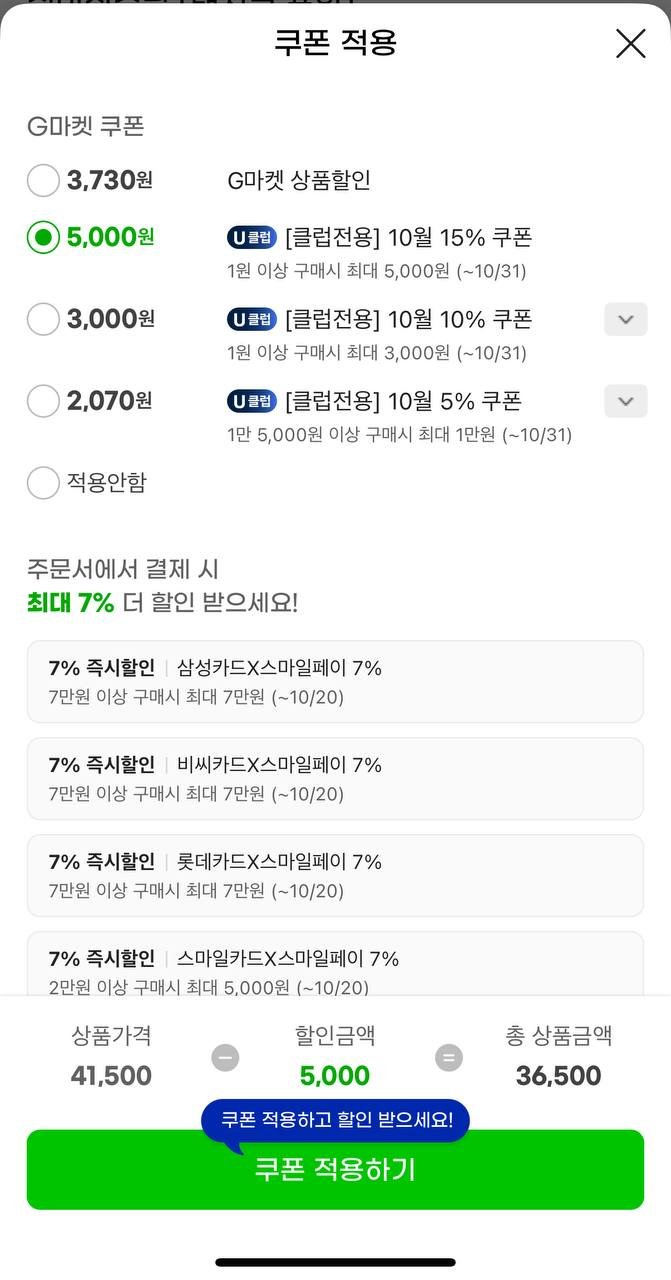Click U클럽 badge on 10% coupon

(x=251, y=320)
